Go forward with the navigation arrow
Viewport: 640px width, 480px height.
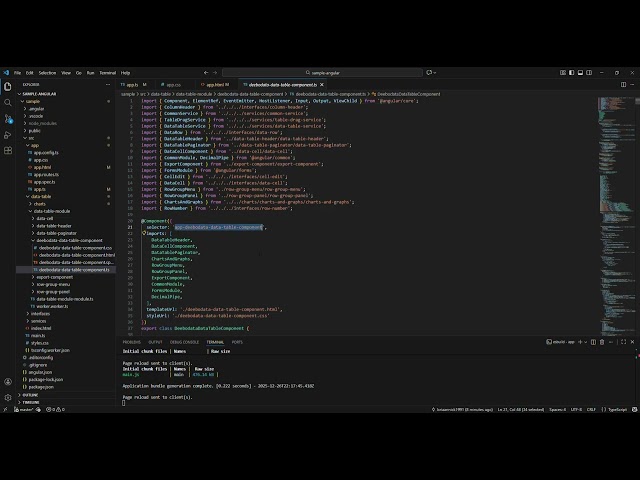(x=215, y=73)
